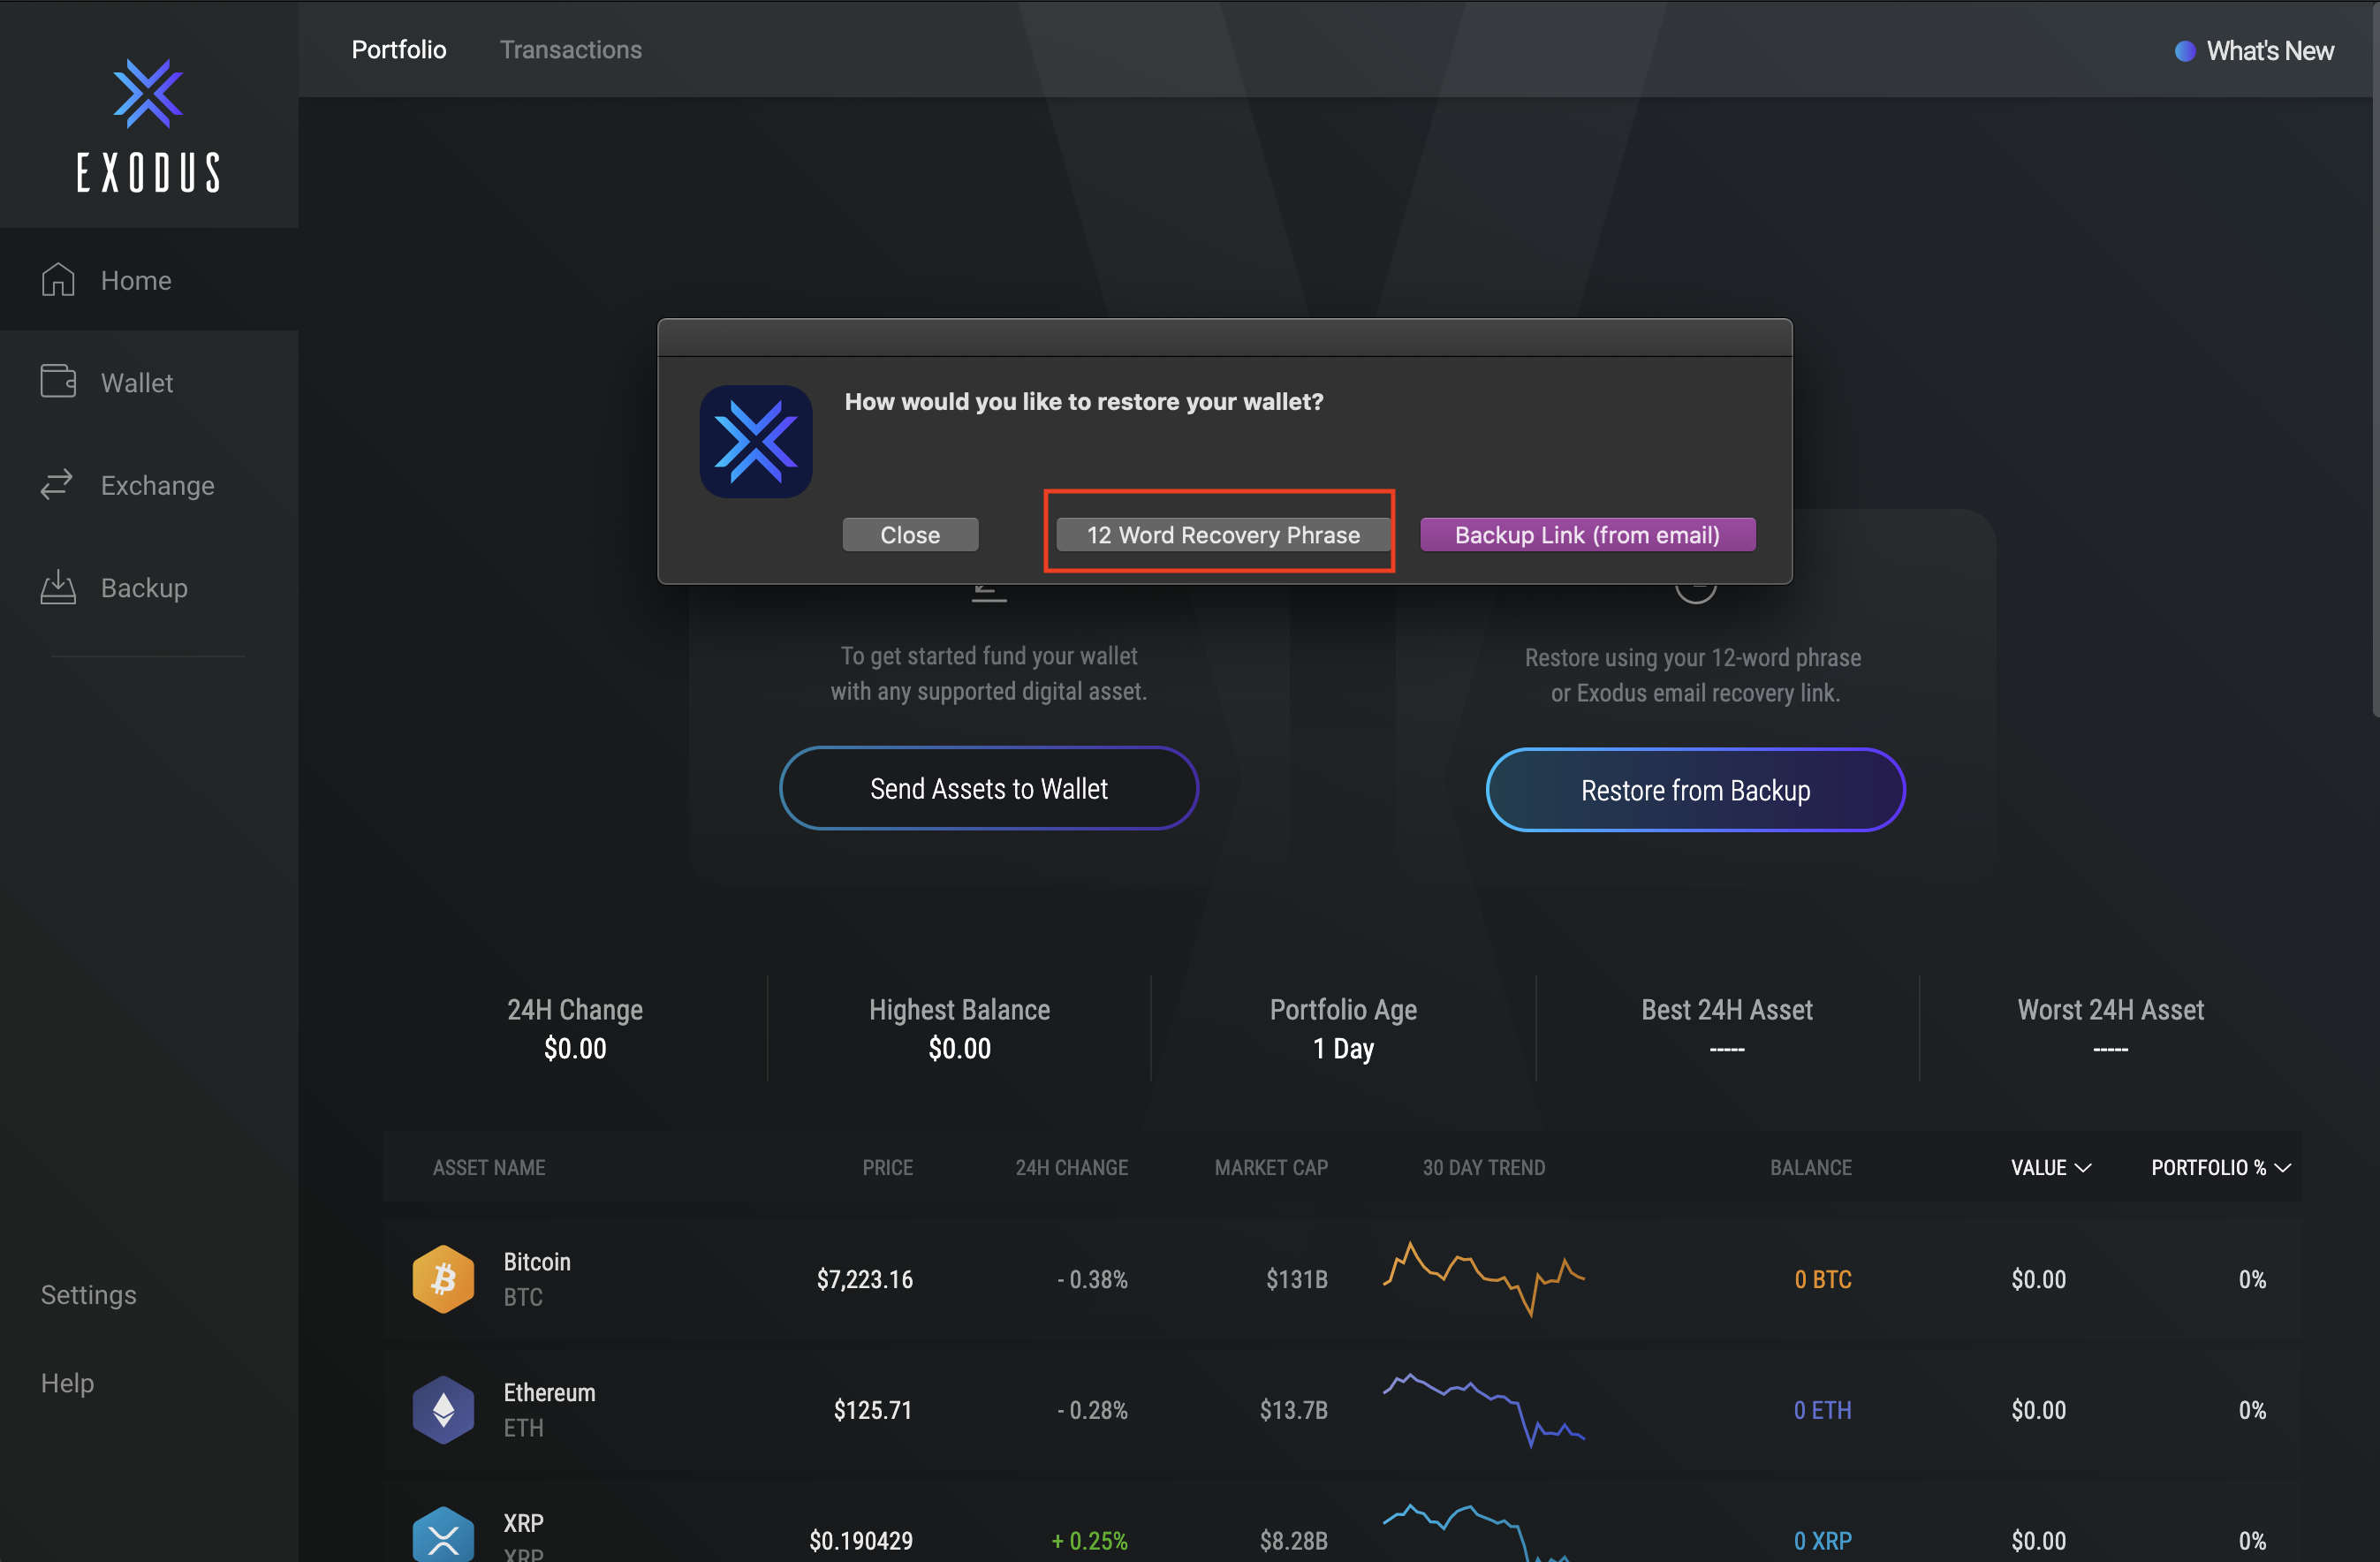Click the Ethereum hexagon icon

pos(443,1410)
